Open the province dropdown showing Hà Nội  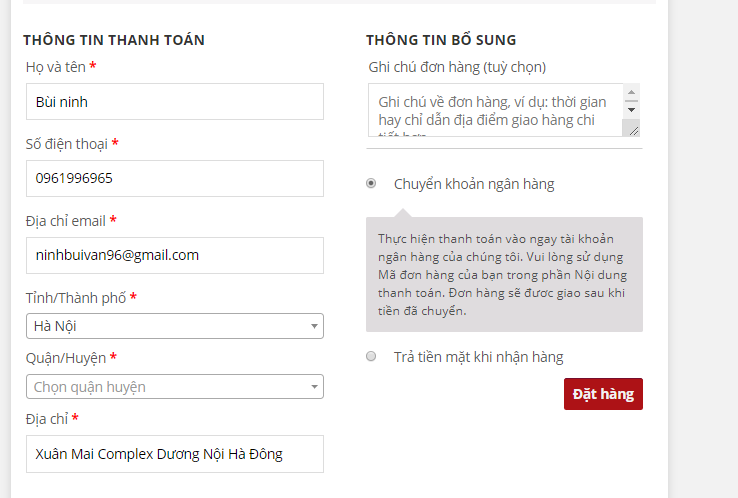click(x=174, y=326)
